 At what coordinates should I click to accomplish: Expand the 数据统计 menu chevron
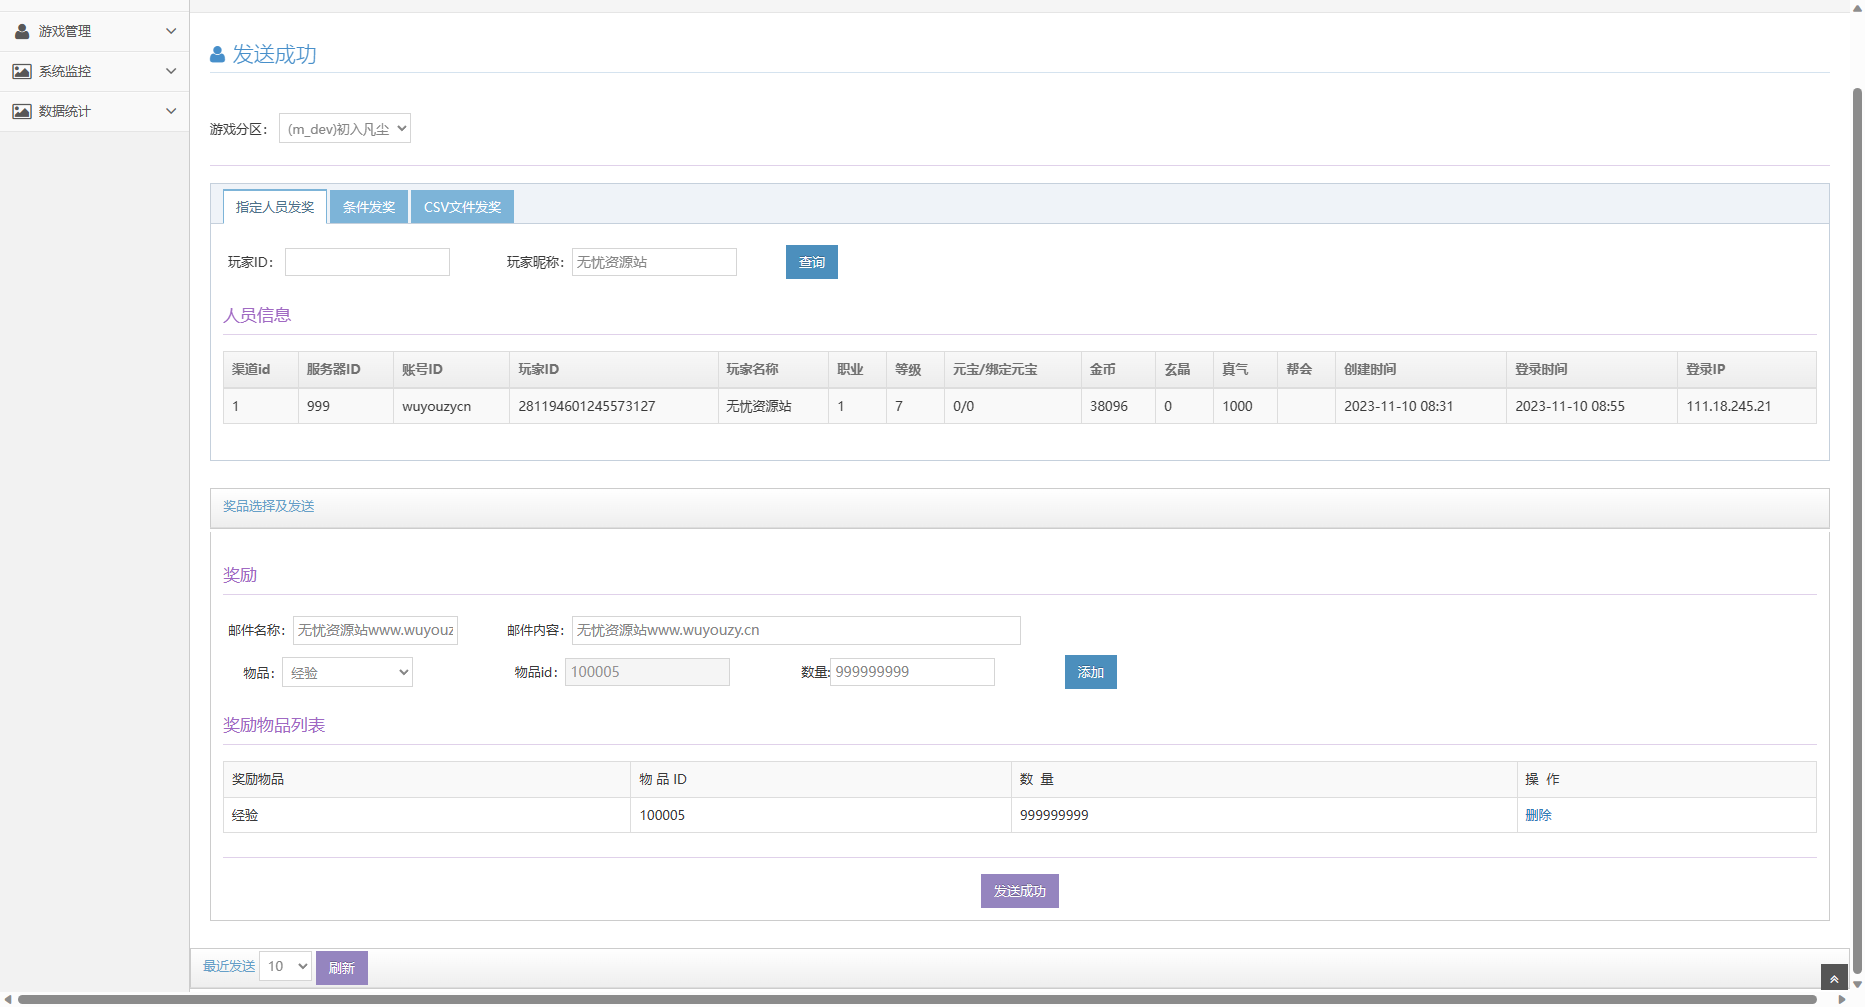pyautogui.click(x=171, y=111)
